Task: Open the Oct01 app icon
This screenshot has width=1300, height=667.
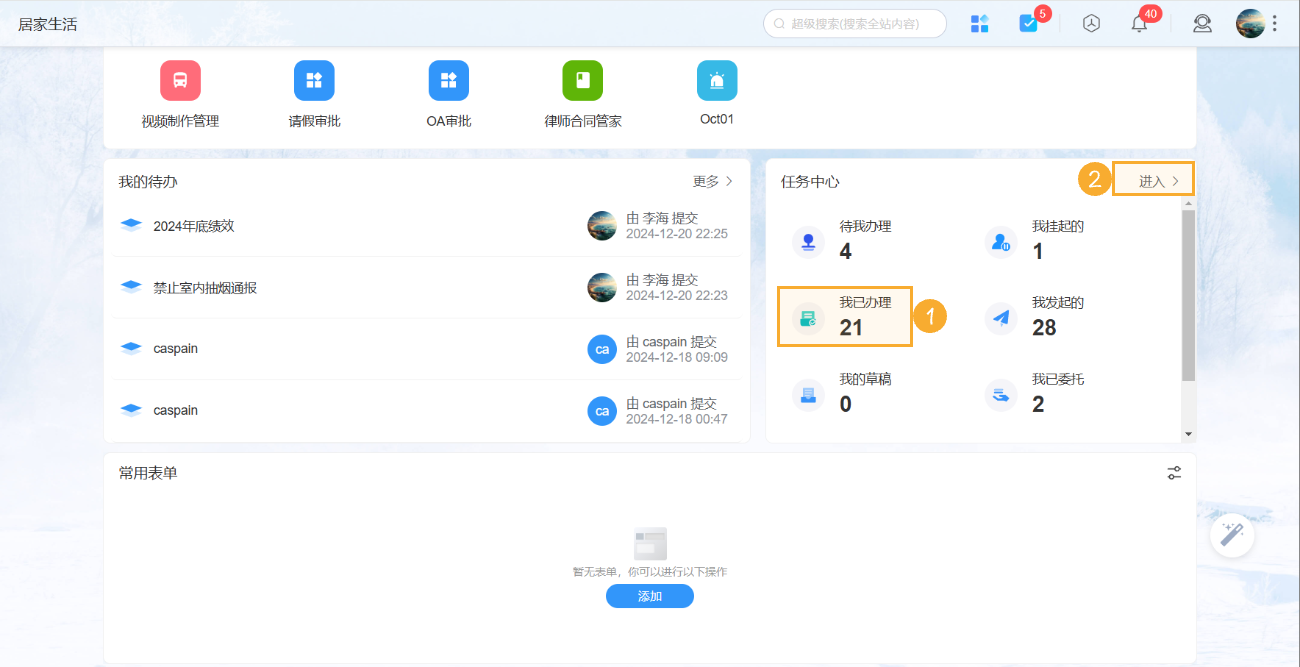Action: [x=716, y=81]
